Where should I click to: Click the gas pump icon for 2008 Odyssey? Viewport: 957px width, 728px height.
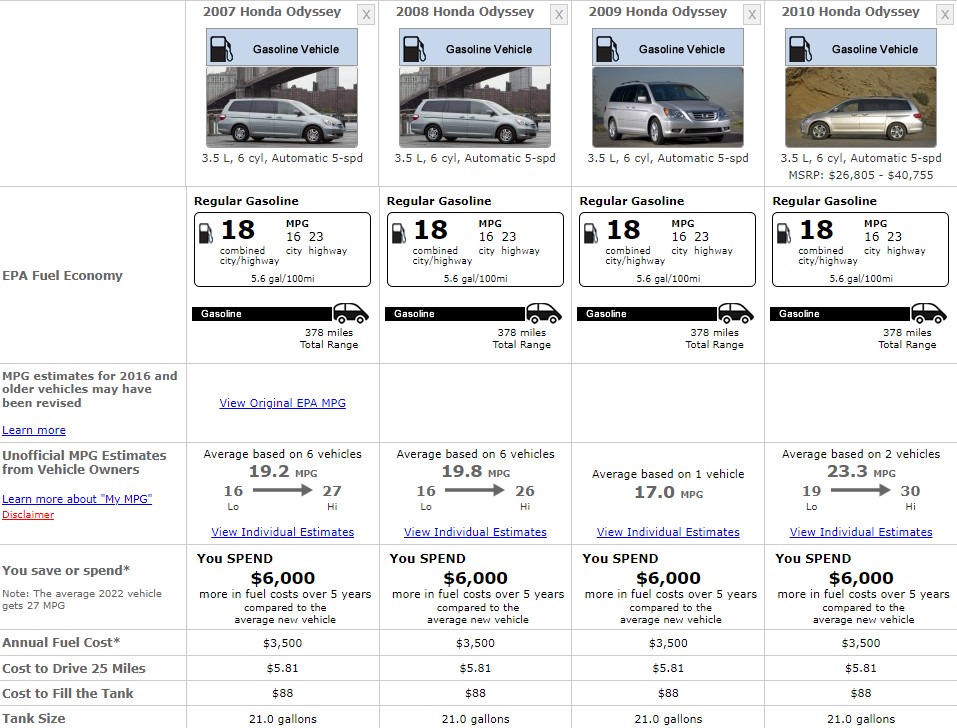pyautogui.click(x=414, y=49)
